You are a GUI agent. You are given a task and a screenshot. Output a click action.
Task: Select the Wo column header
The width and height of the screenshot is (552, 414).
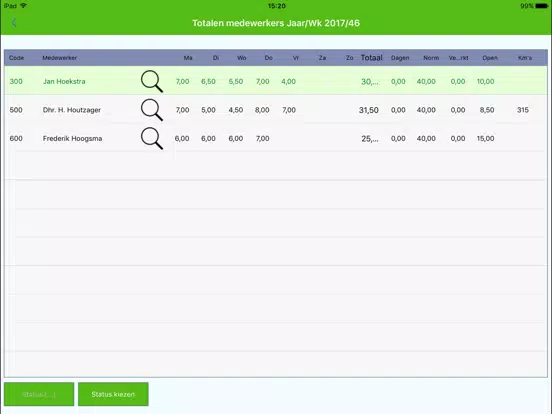[x=242, y=58]
